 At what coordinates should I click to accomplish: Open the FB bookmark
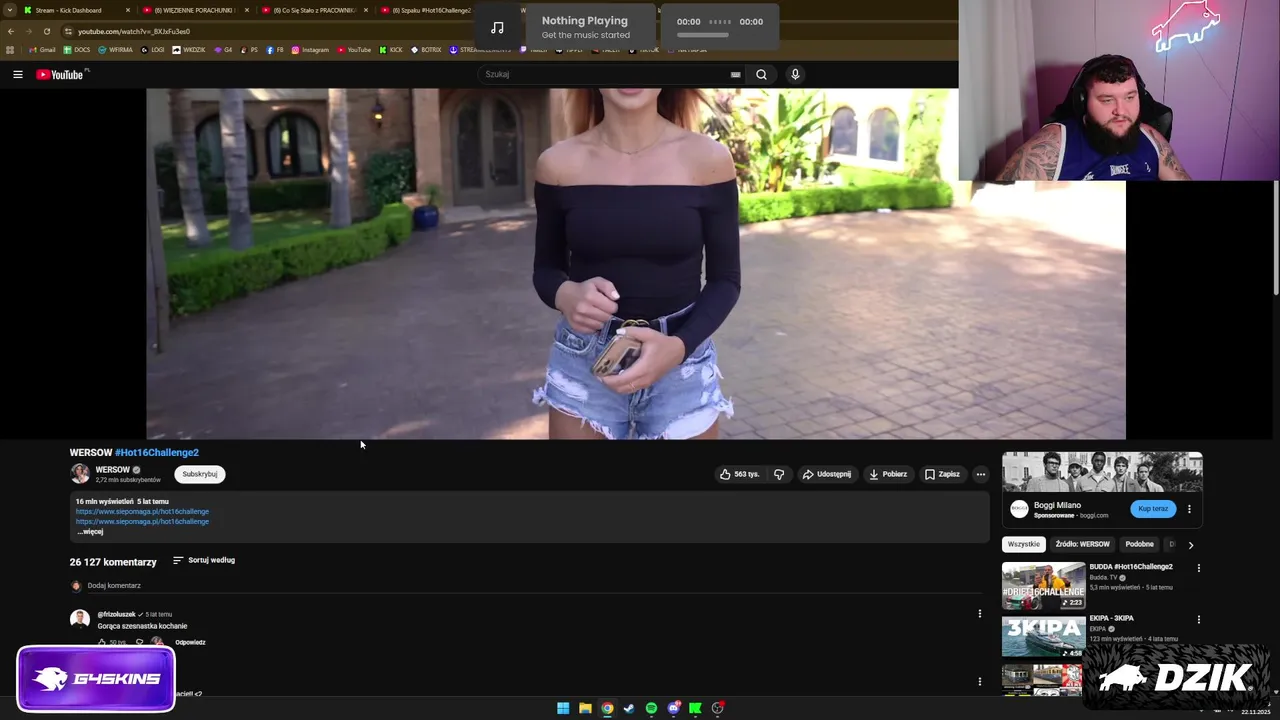275,49
